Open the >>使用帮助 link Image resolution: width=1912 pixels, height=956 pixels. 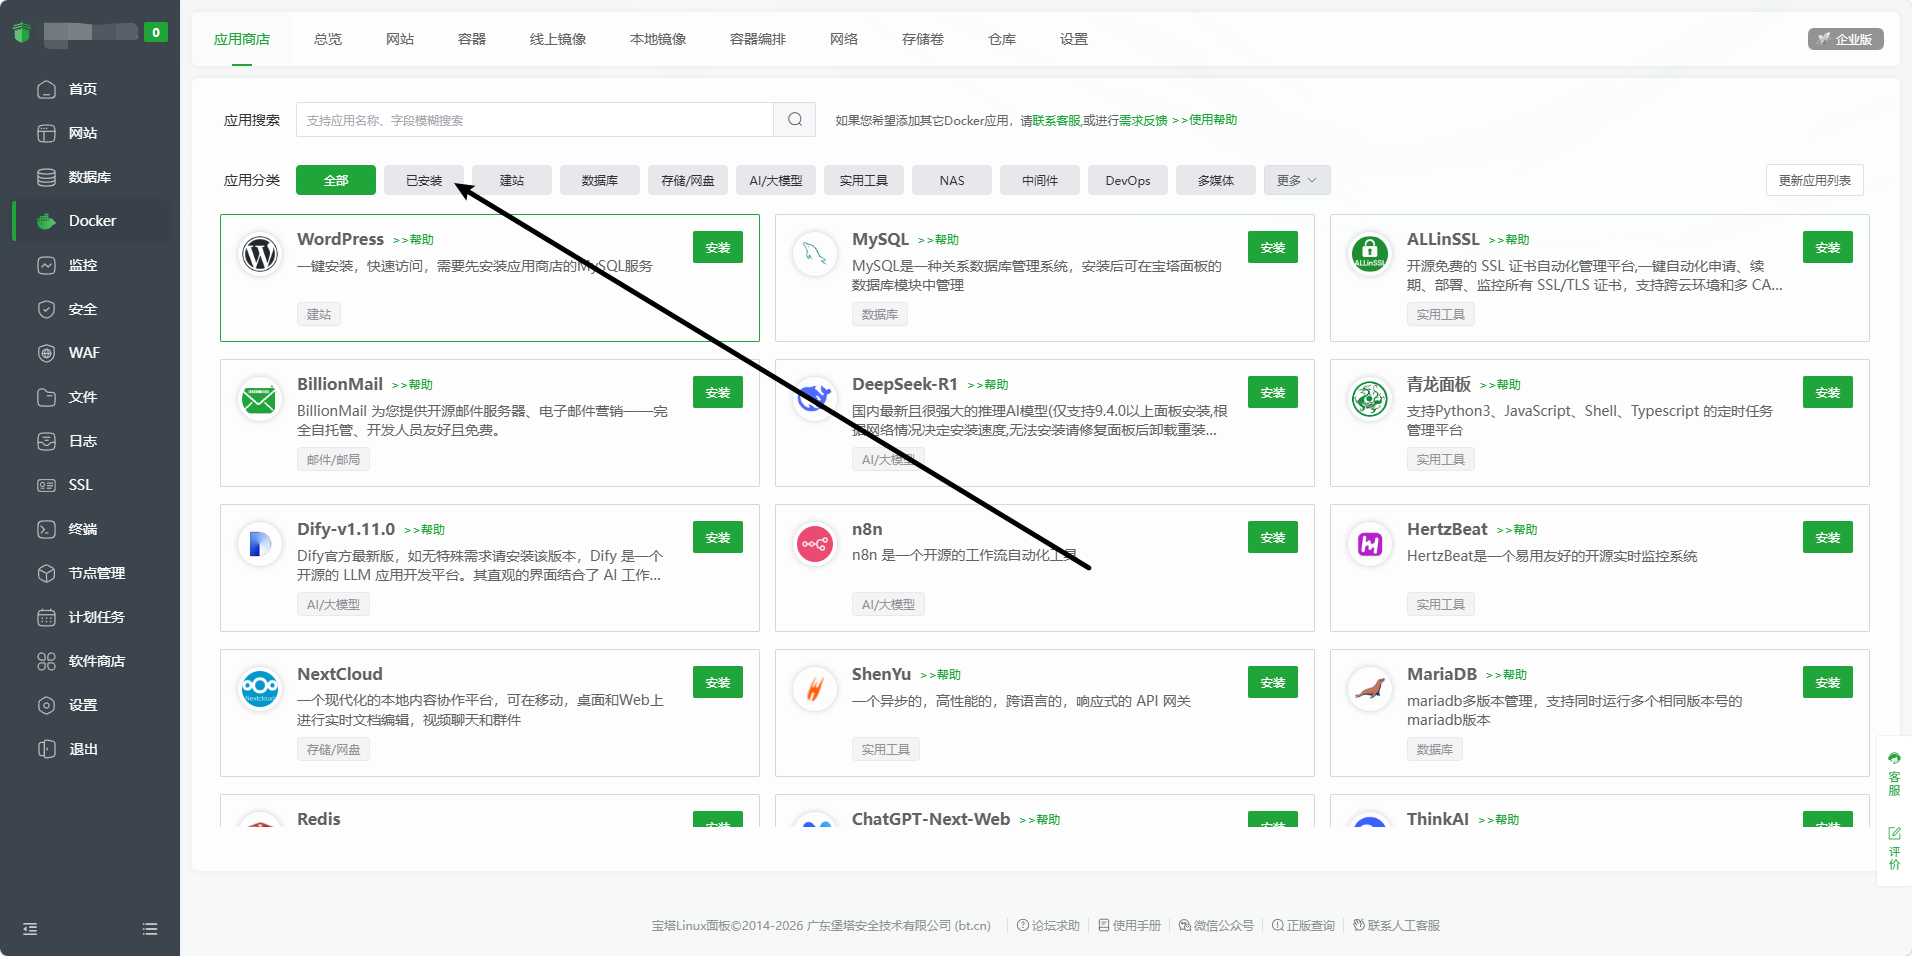click(x=1204, y=120)
